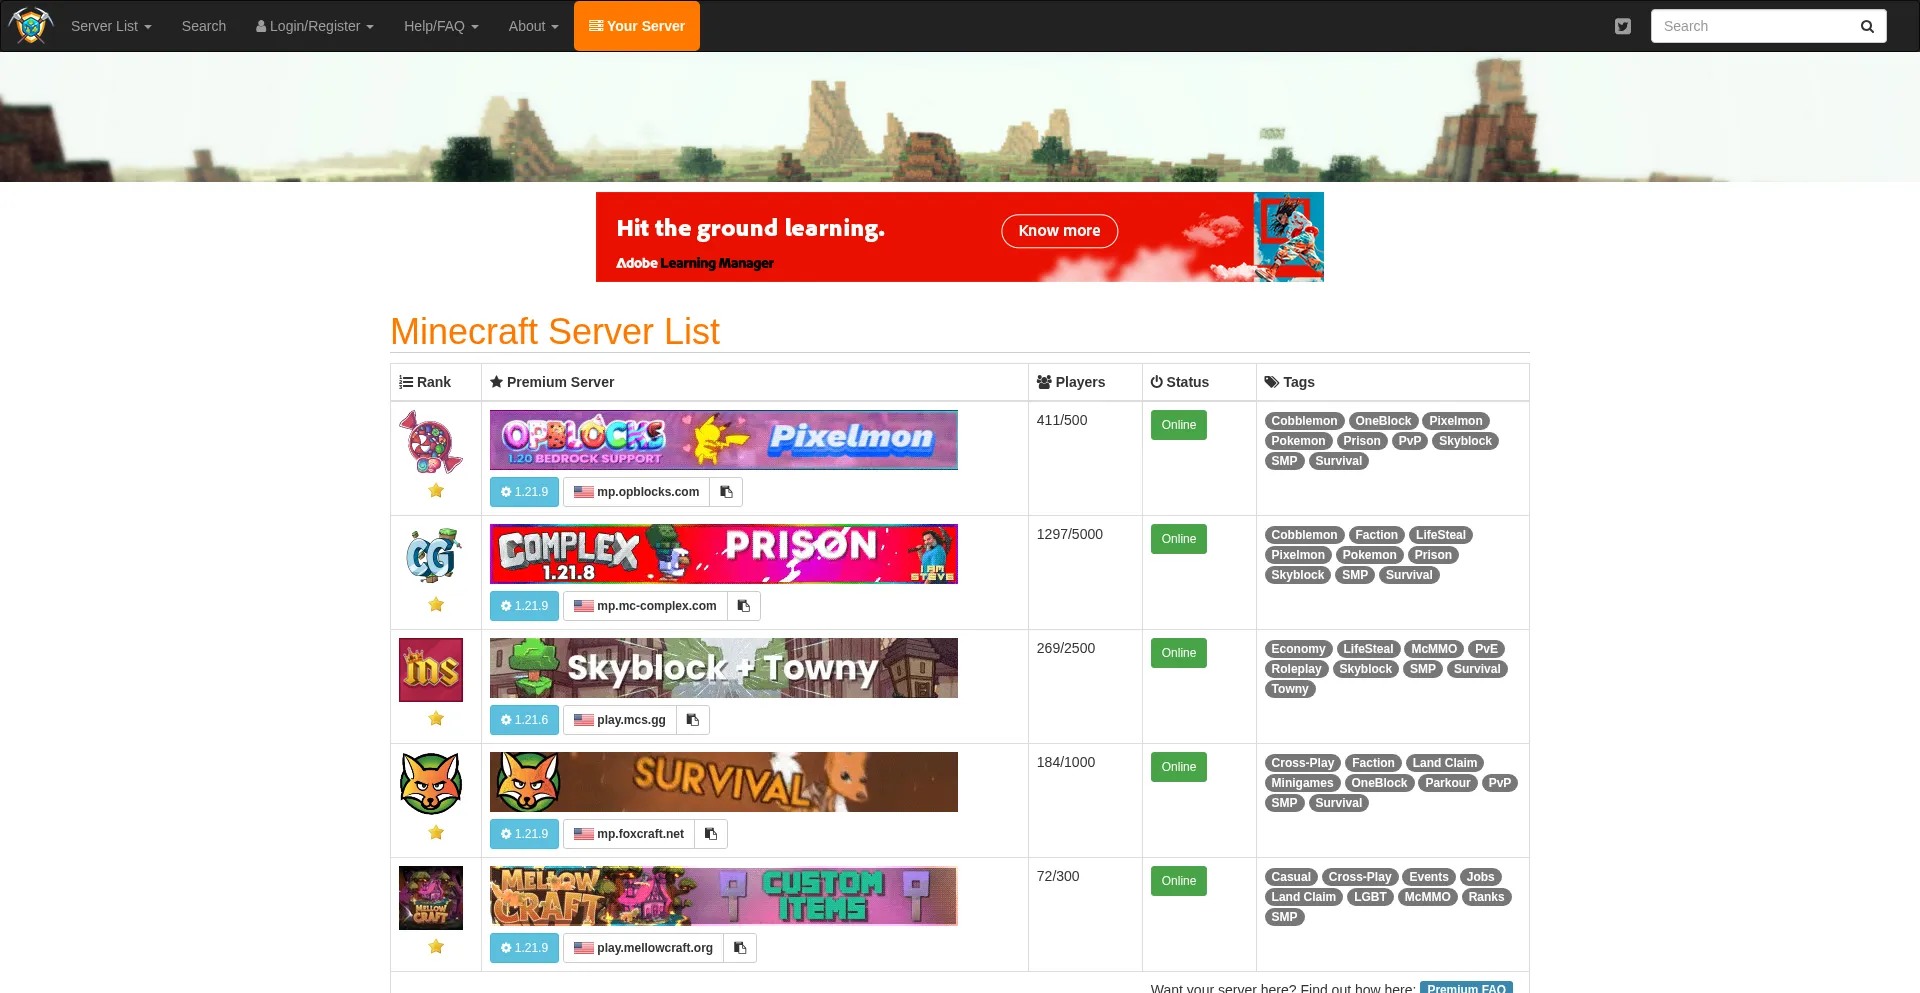Screen dimensions: 1920x993
Task: Click the OPBlocks candy server icon
Action: 431,442
